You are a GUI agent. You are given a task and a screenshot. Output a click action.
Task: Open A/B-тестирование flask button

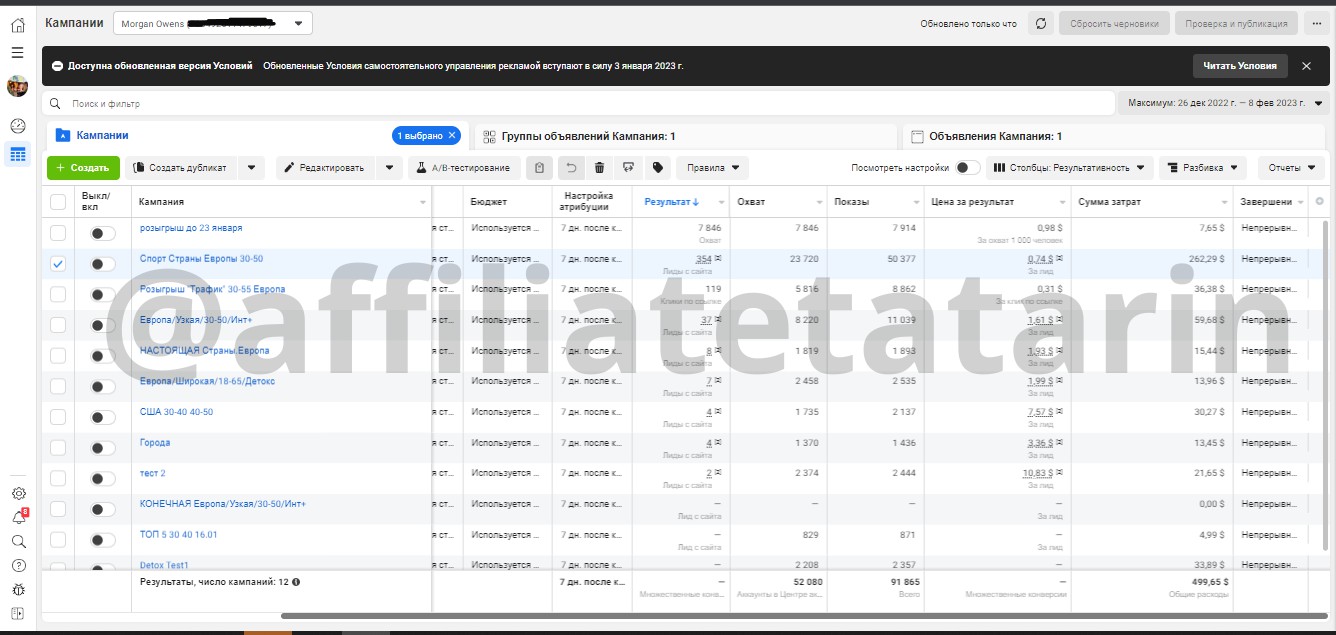tap(464, 168)
